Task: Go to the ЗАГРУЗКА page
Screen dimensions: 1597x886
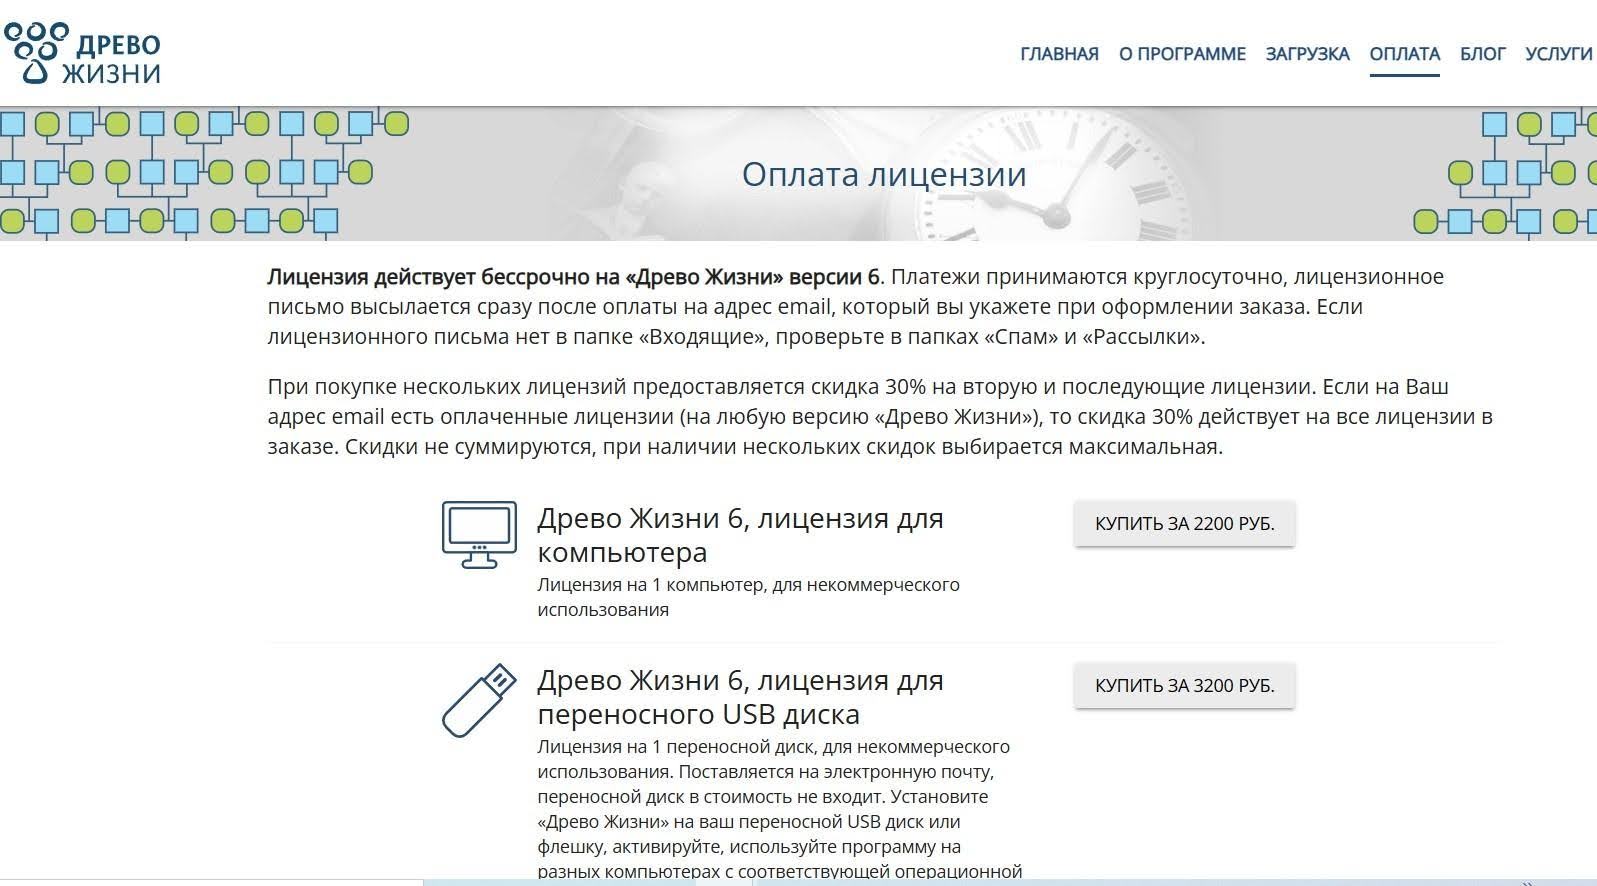Action: 1307,54
